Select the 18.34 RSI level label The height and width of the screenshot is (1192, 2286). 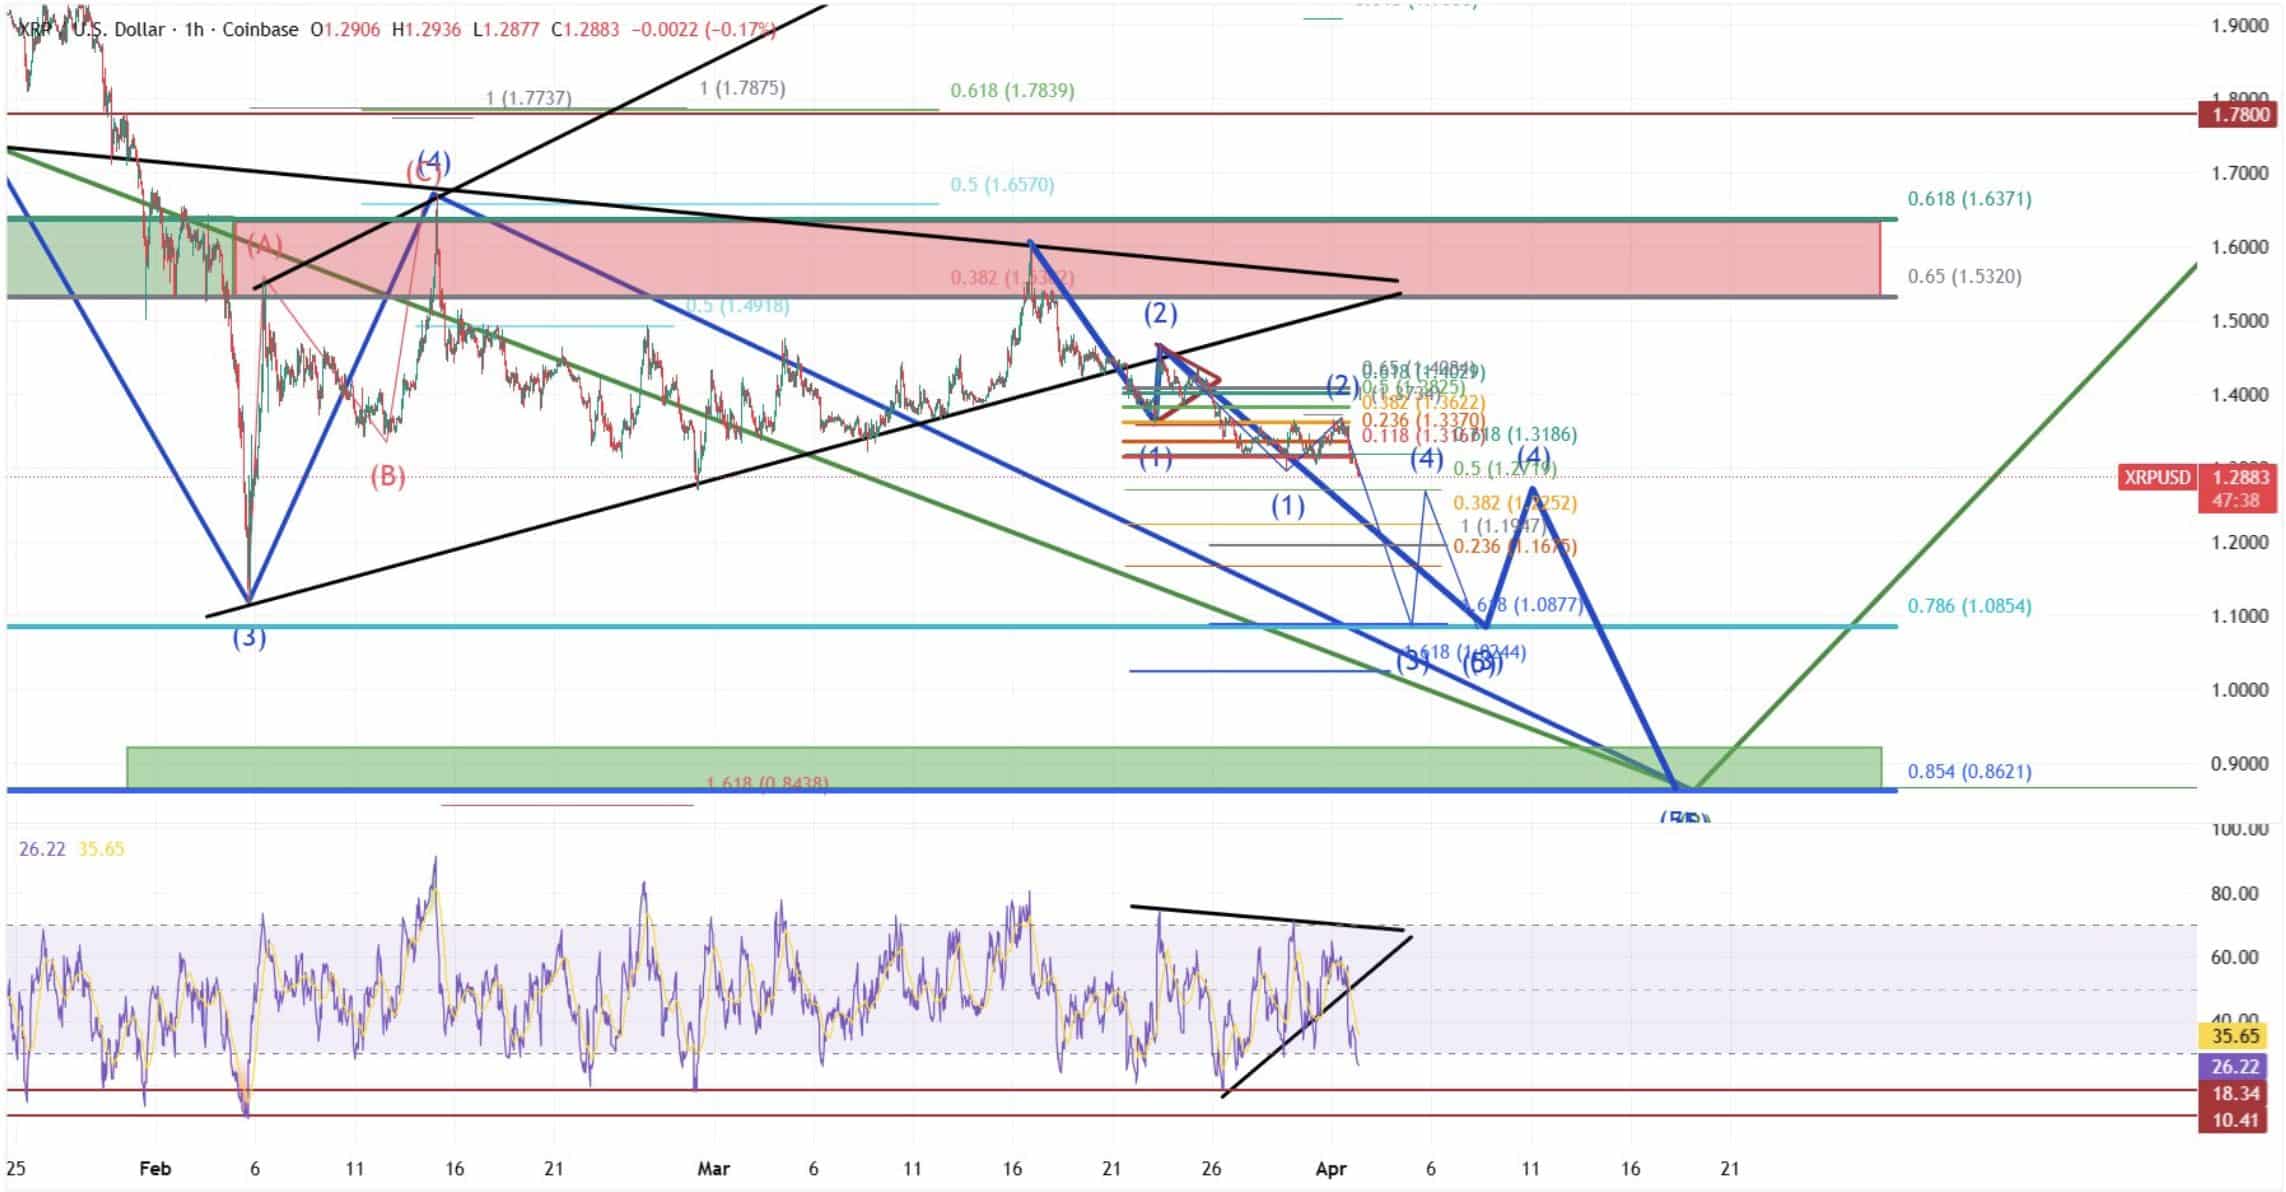[x=2232, y=1093]
